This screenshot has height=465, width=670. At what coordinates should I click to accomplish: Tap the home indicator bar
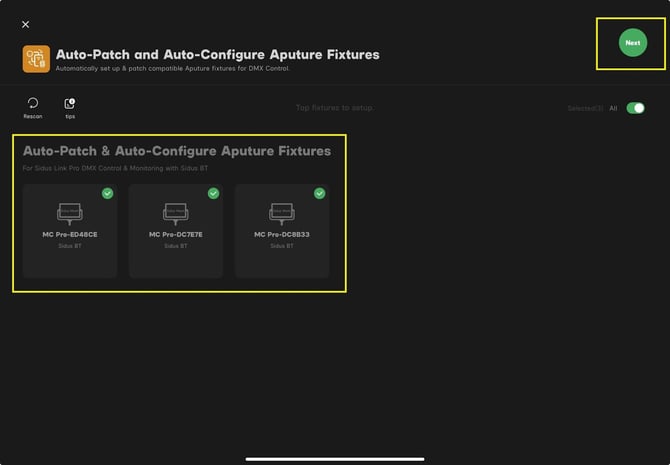pos(335,459)
